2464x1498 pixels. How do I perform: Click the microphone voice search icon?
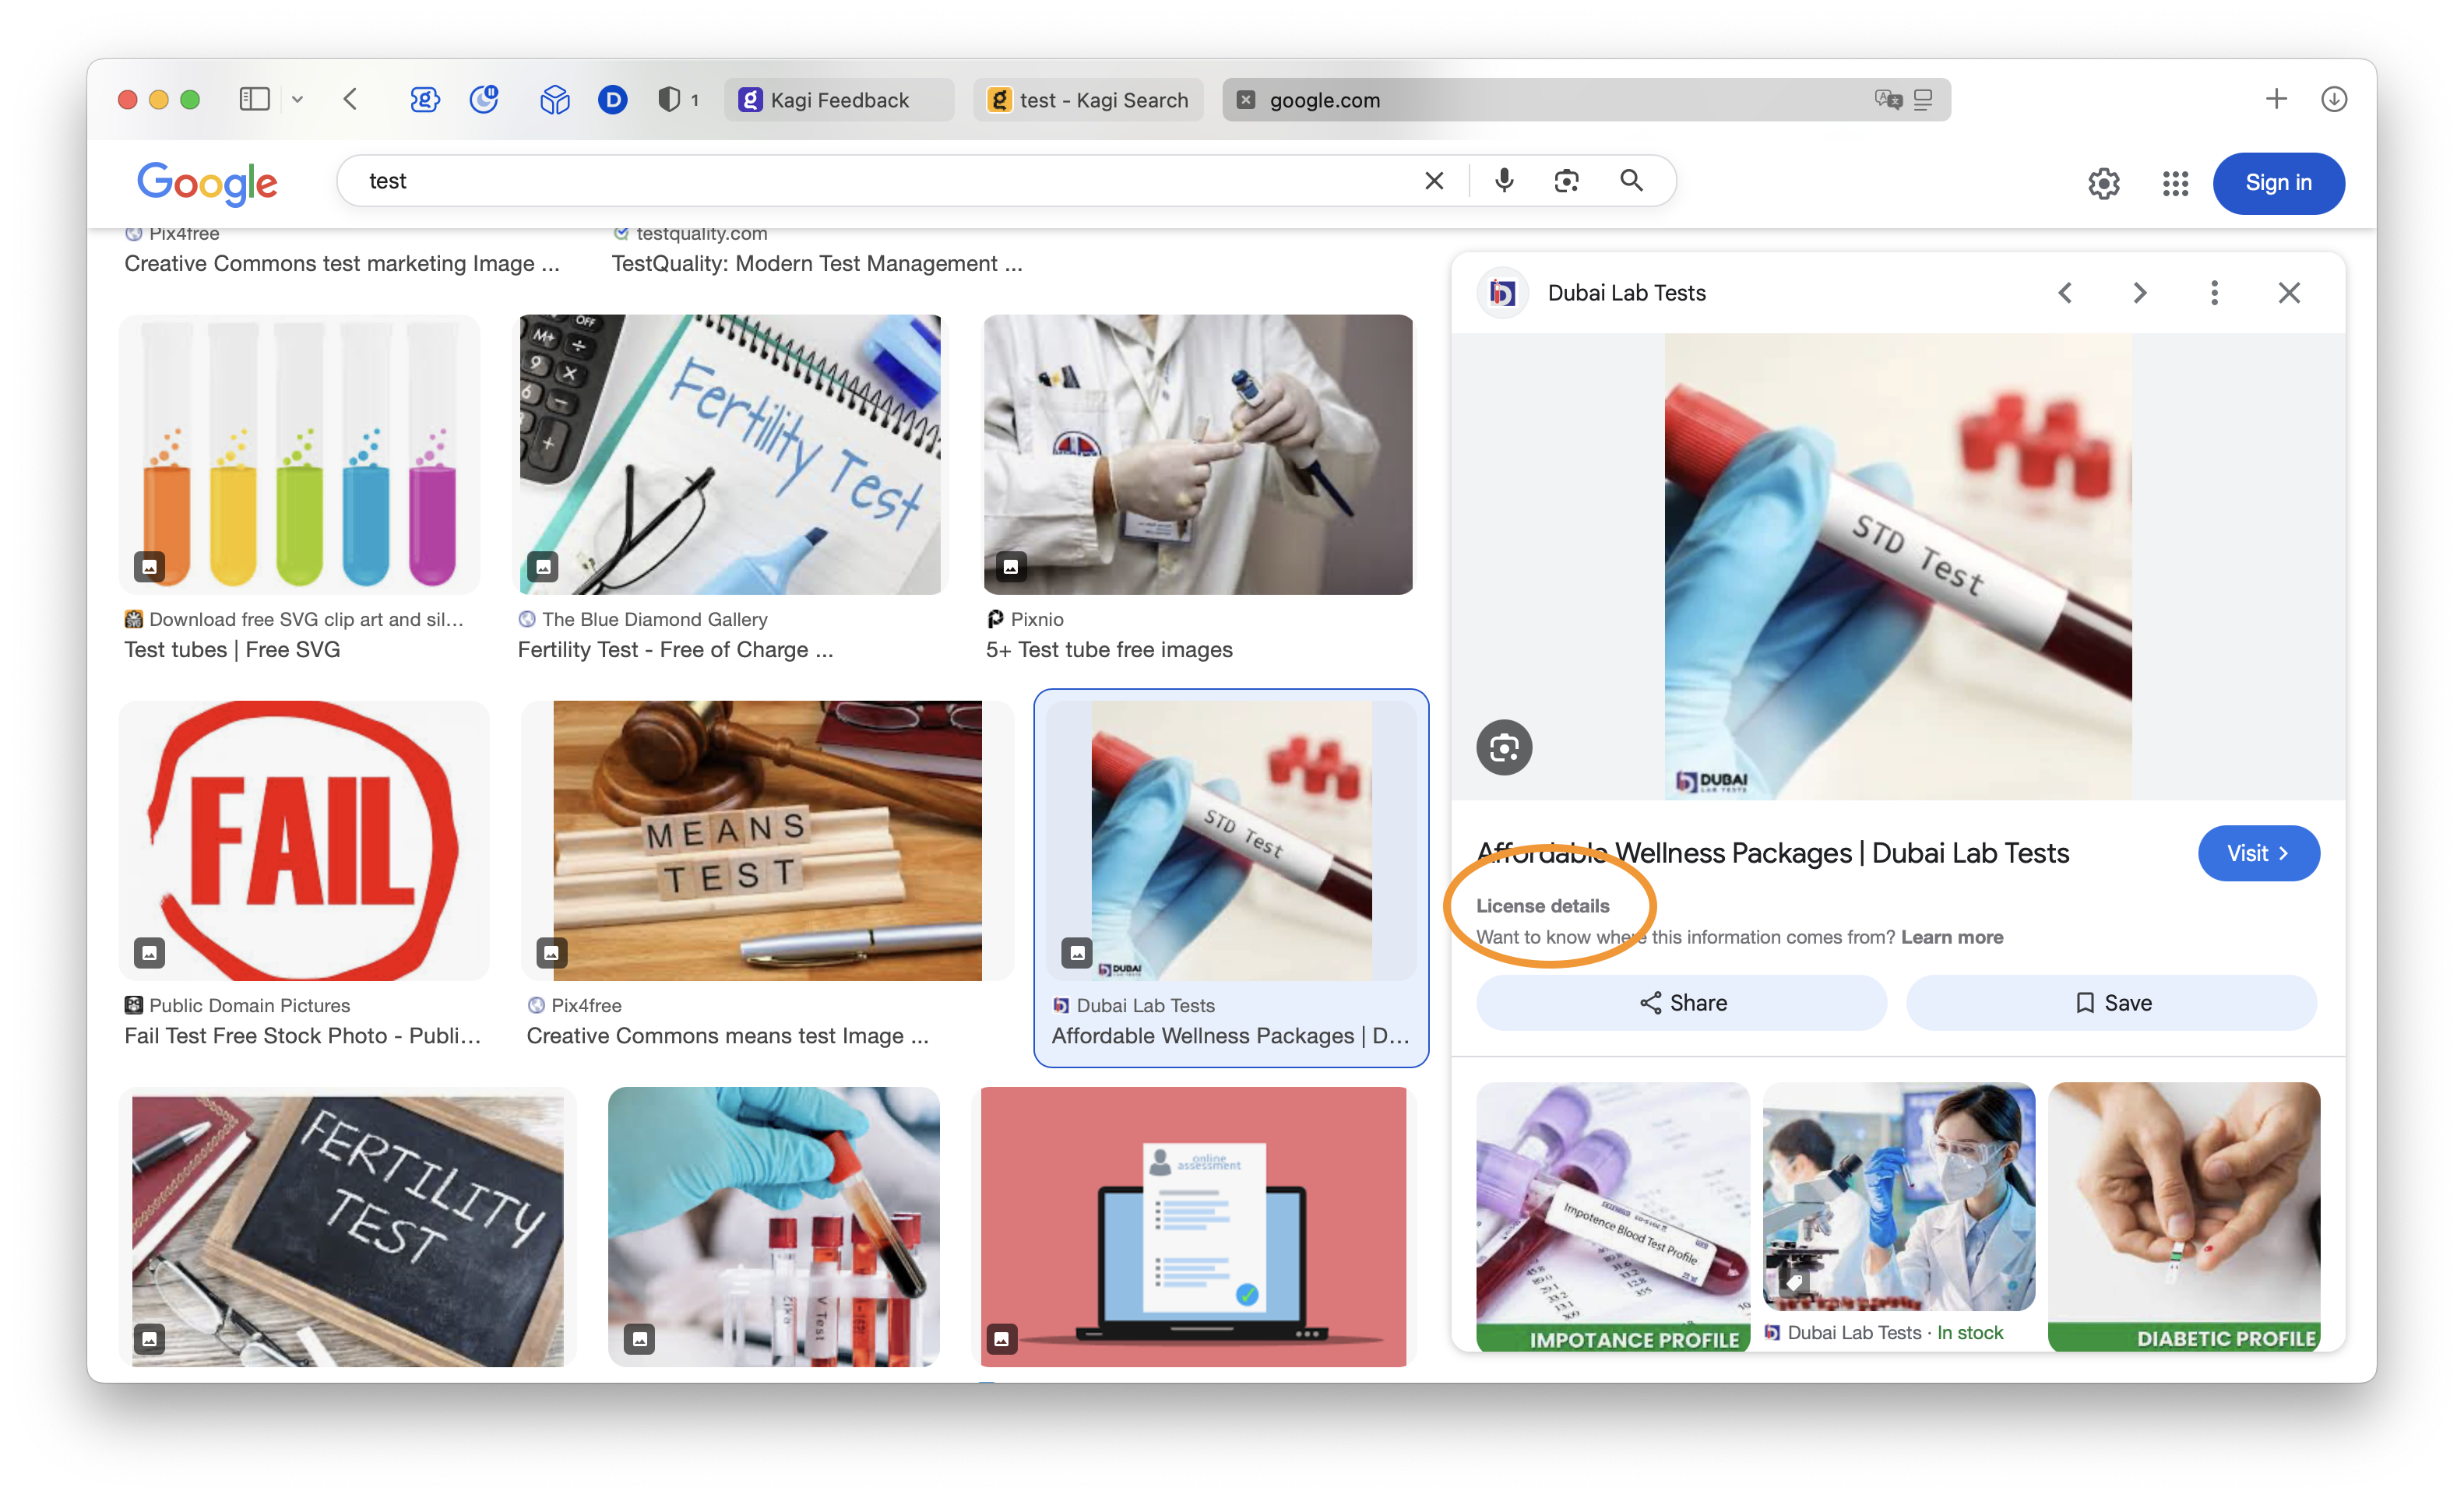pos(1504,181)
